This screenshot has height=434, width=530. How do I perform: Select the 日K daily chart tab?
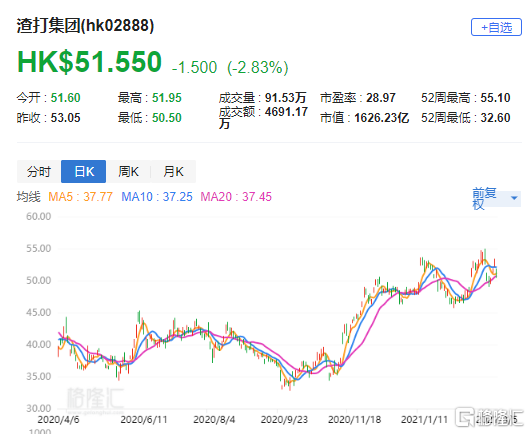pyautogui.click(x=83, y=171)
